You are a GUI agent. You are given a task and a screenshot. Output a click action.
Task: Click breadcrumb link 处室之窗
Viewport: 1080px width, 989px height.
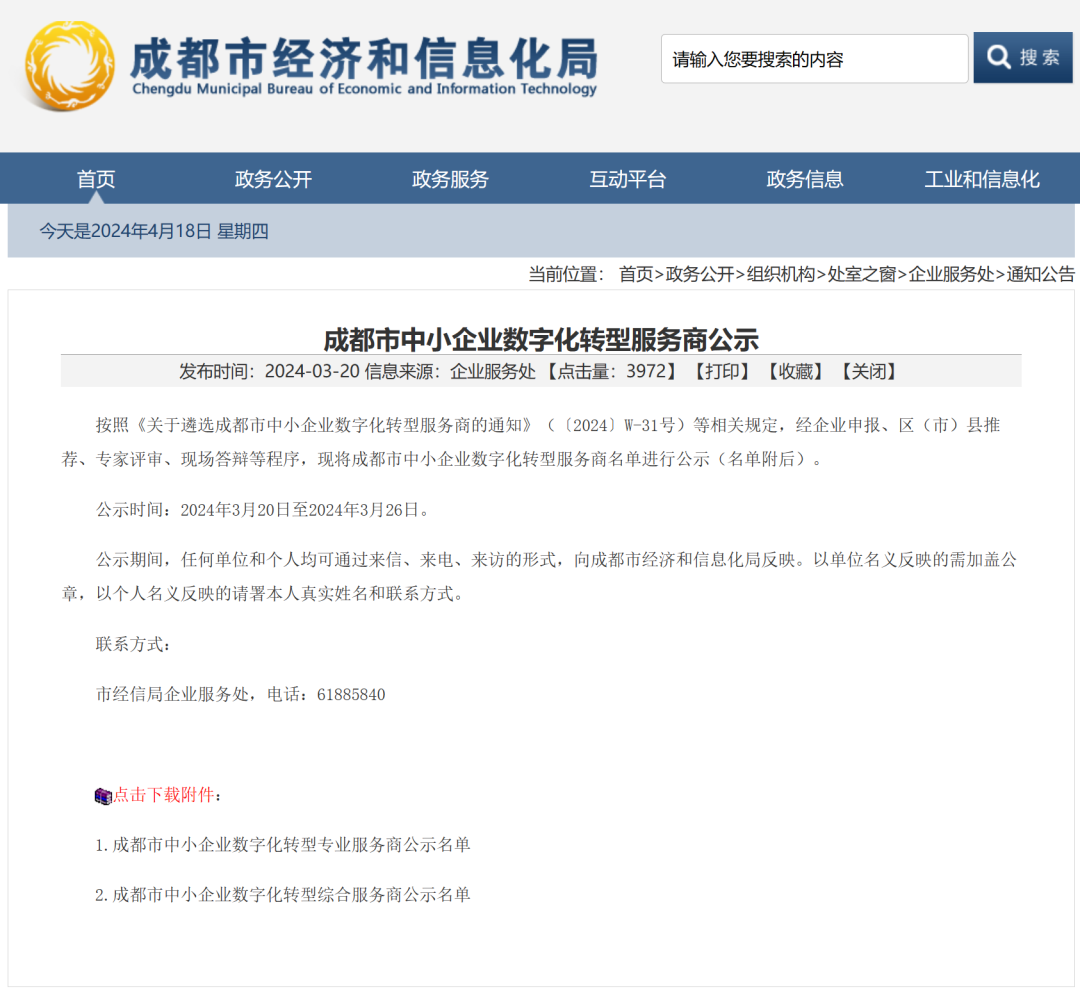[861, 274]
